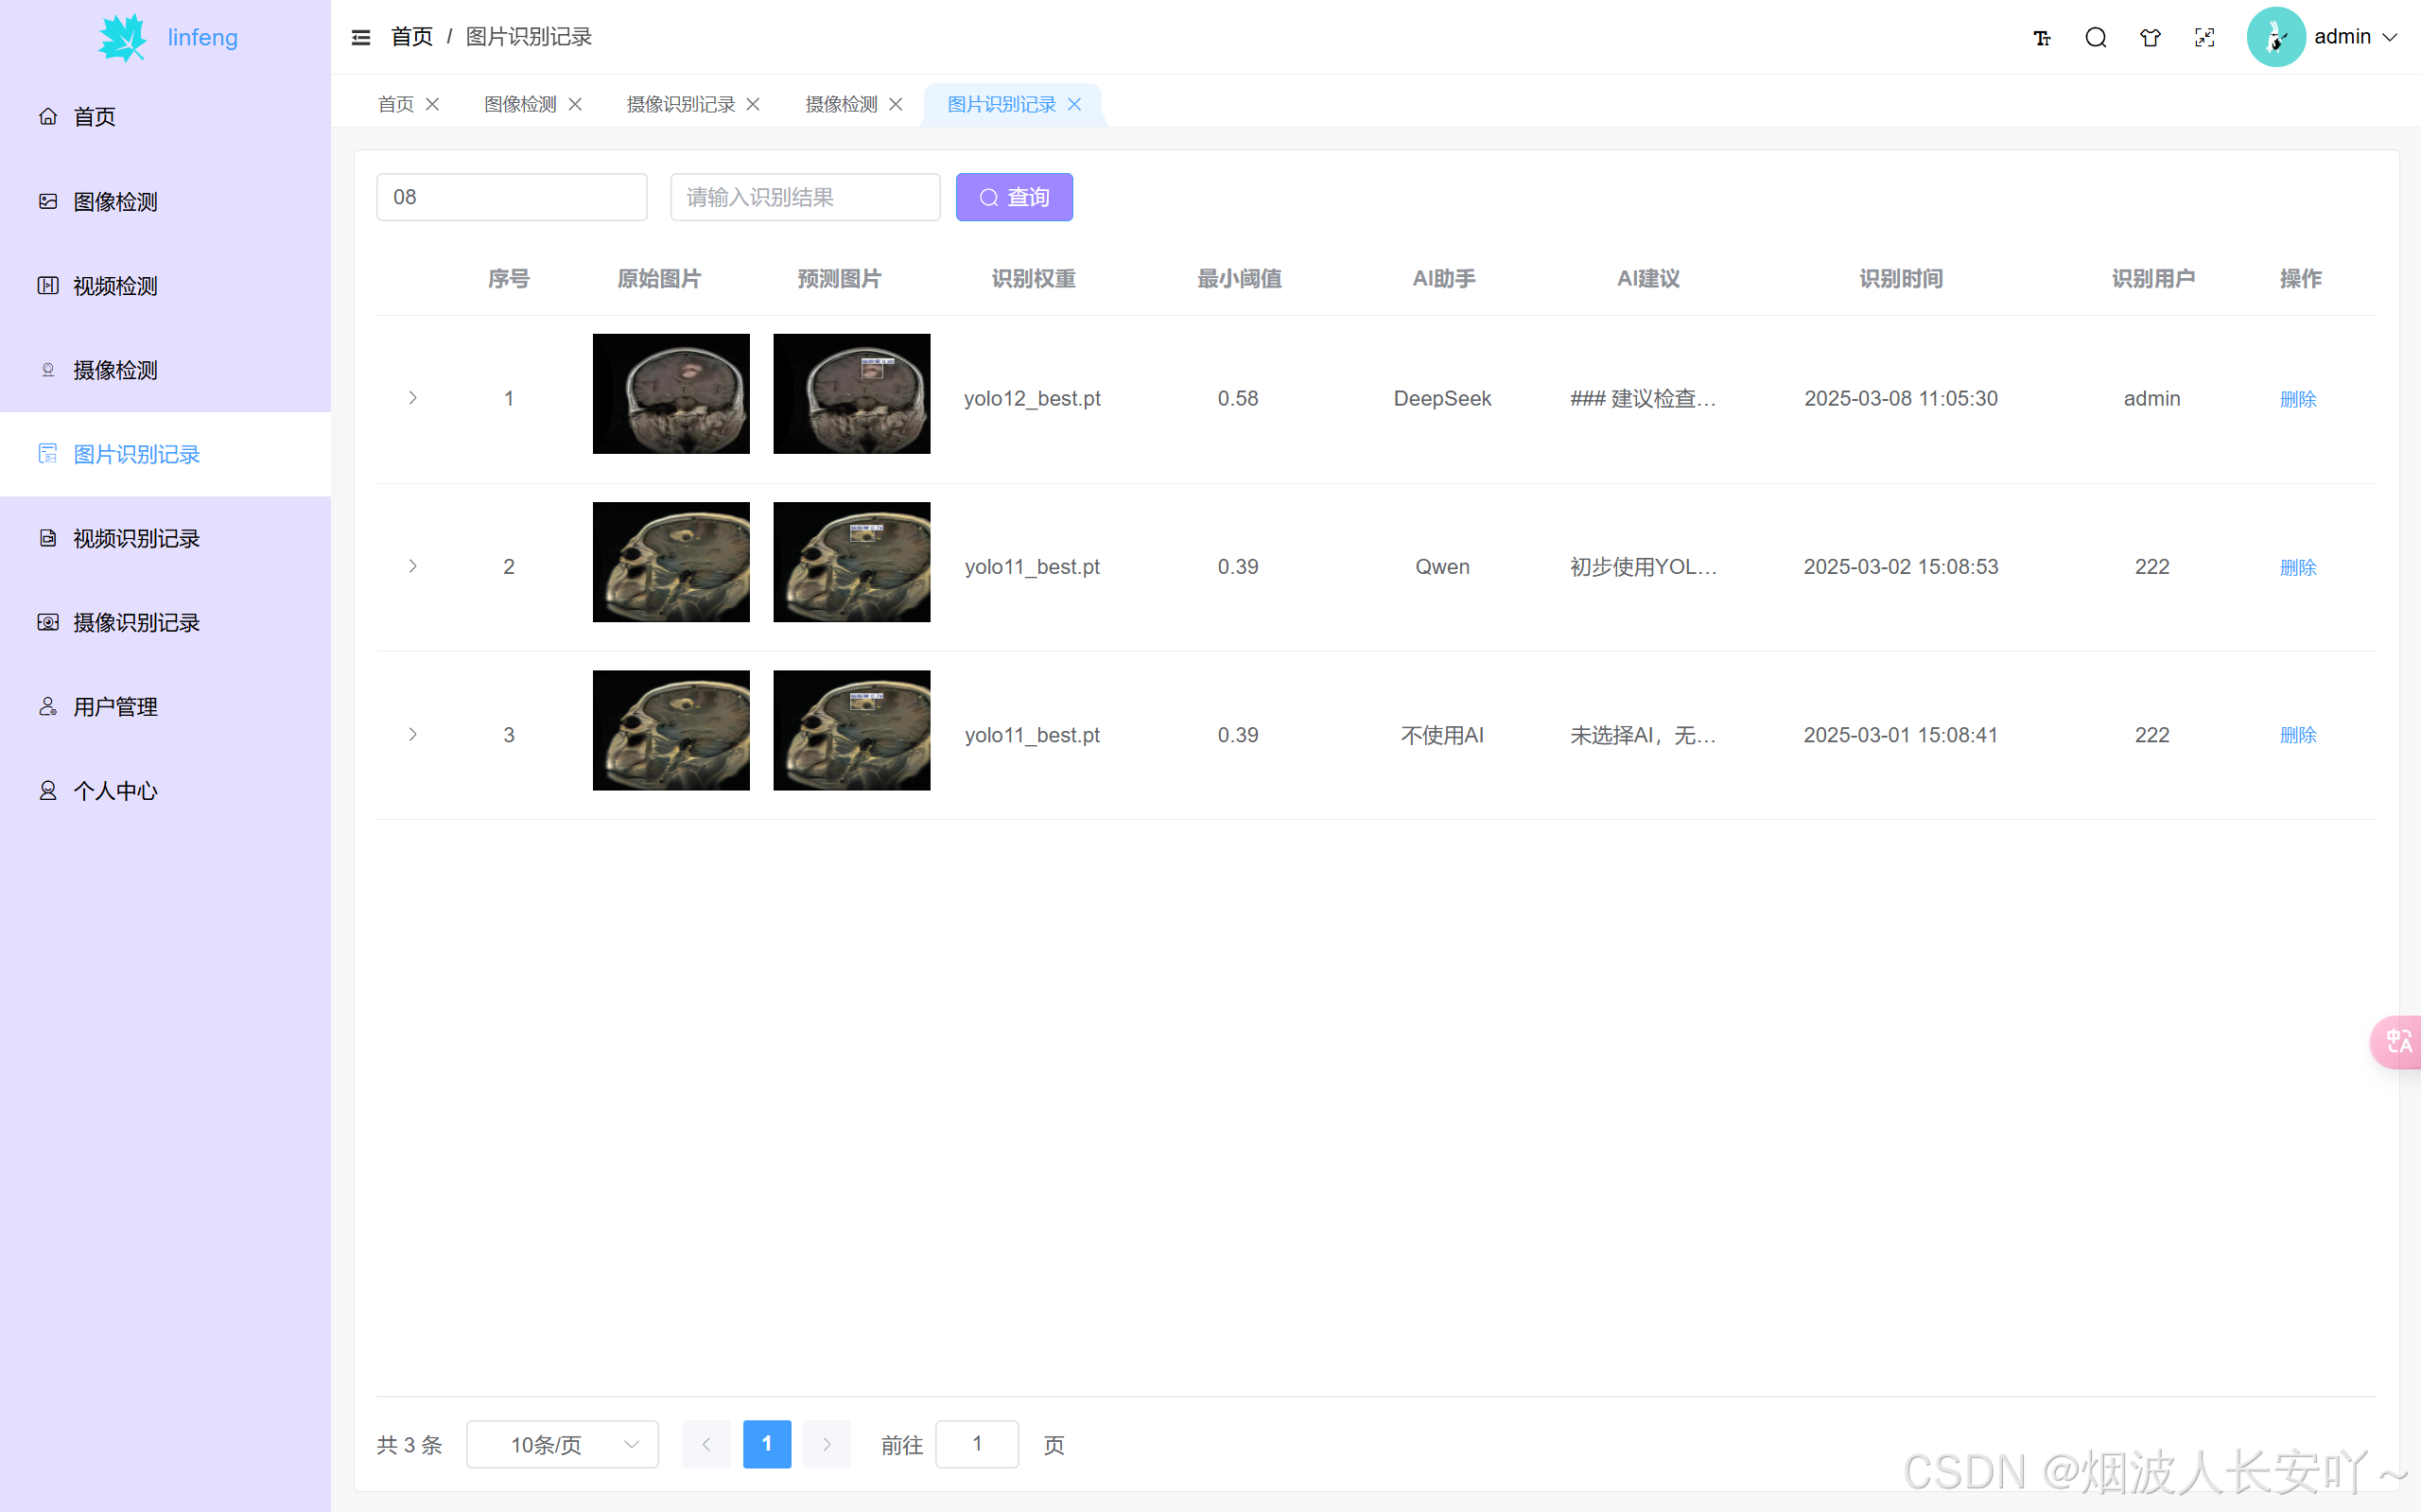Open predicted image thumbnail in row 2
Screen dimensions: 2421x1512
pyautogui.click(x=851, y=562)
